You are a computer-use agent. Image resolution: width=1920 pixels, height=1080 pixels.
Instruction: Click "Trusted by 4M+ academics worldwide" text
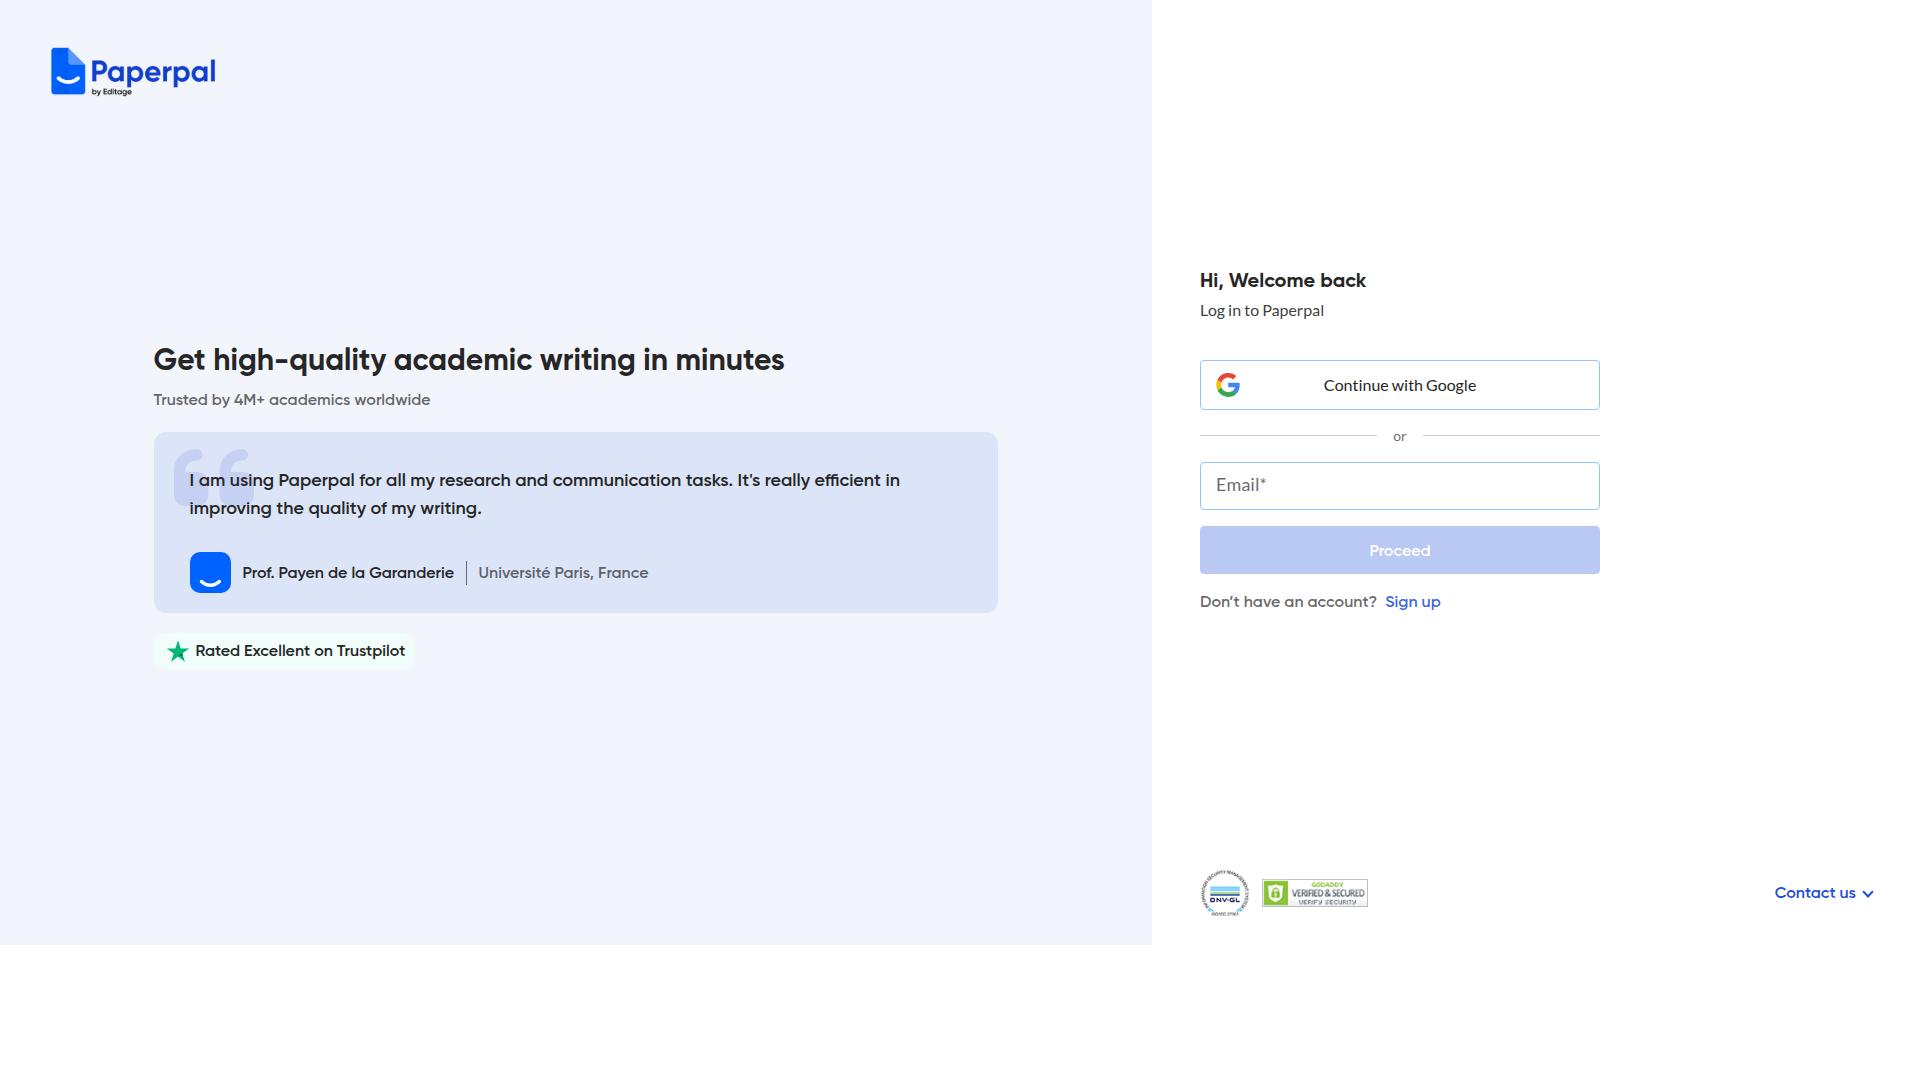coord(292,400)
